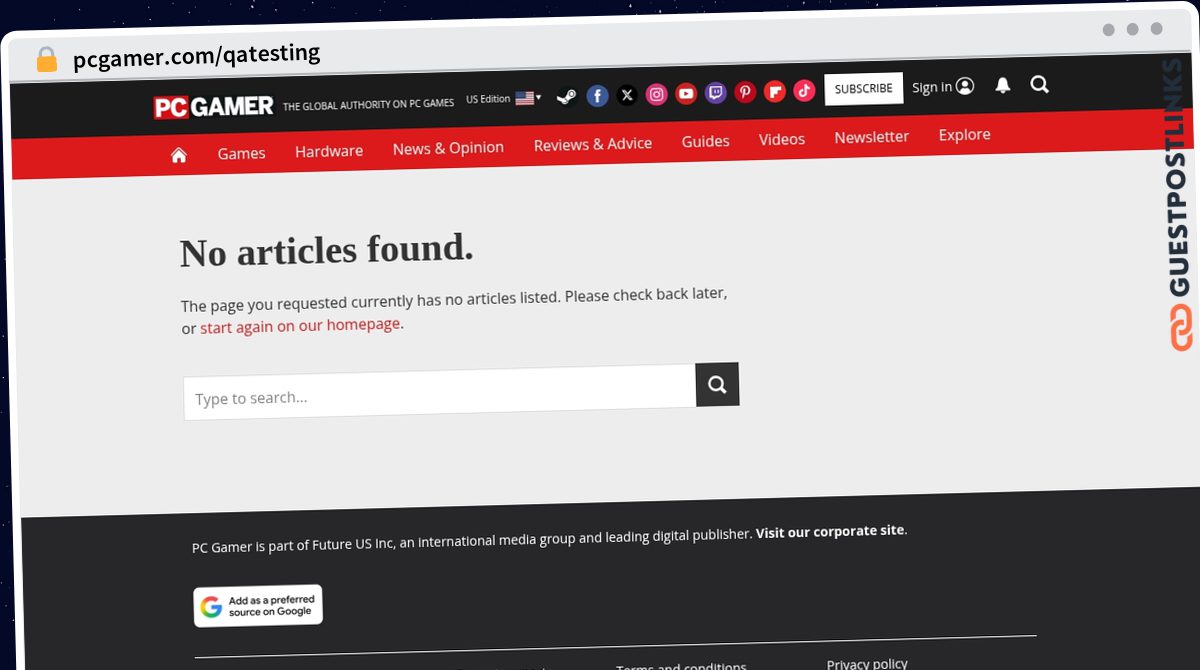Image resolution: width=1200 pixels, height=670 pixels.
Task: Open the Privacy policy footer link
Action: coord(867,663)
